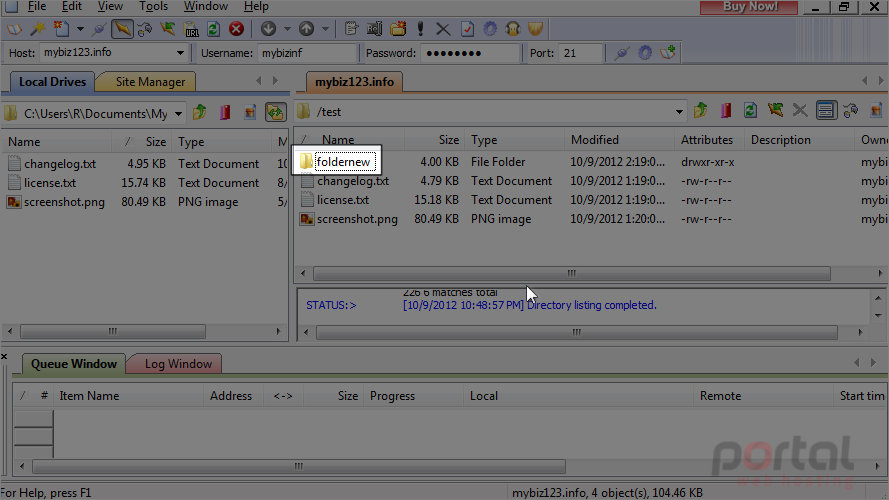The width and height of the screenshot is (889, 500).
Task: Open Quick Connect settings gear icon
Action: click(x=645, y=53)
